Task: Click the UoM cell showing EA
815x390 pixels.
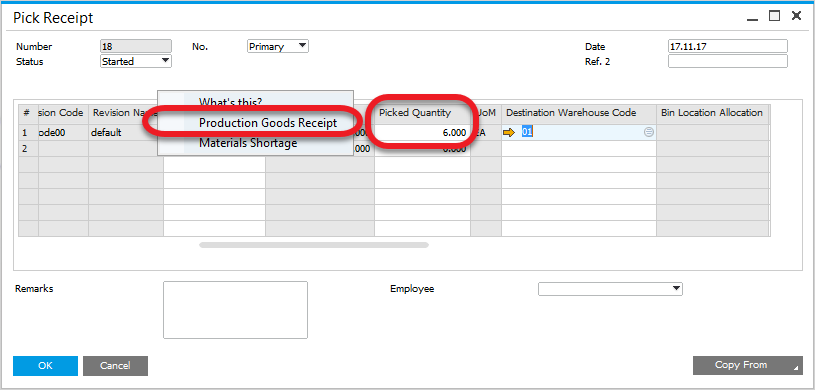Action: 486,133
